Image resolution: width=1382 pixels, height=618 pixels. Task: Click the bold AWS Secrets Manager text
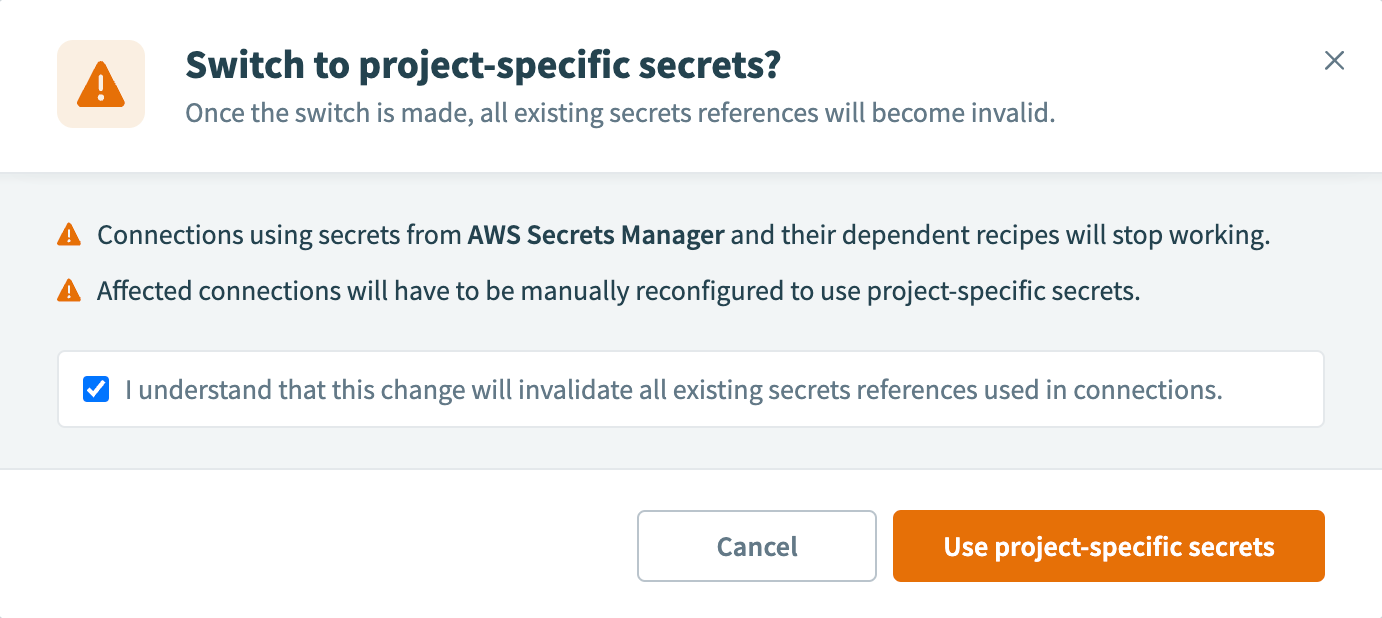(x=596, y=234)
